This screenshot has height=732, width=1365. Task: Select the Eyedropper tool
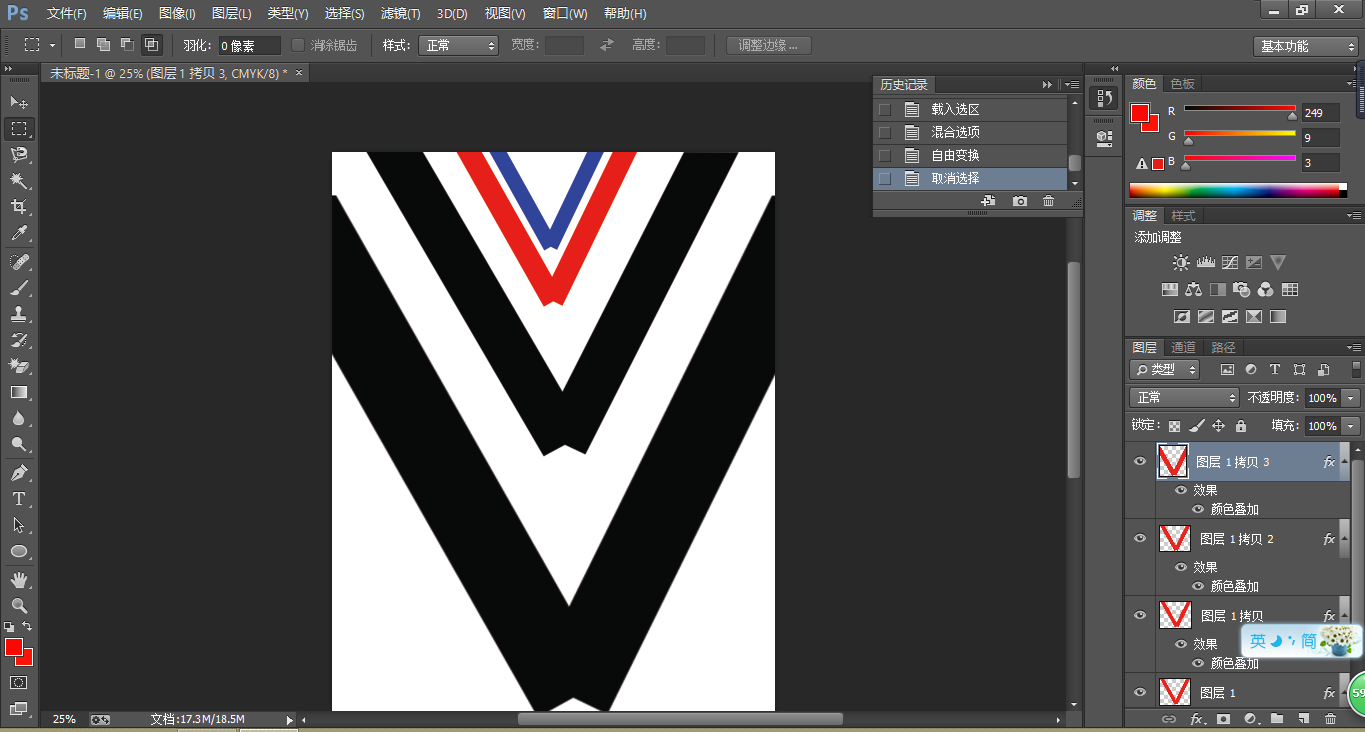pos(19,233)
